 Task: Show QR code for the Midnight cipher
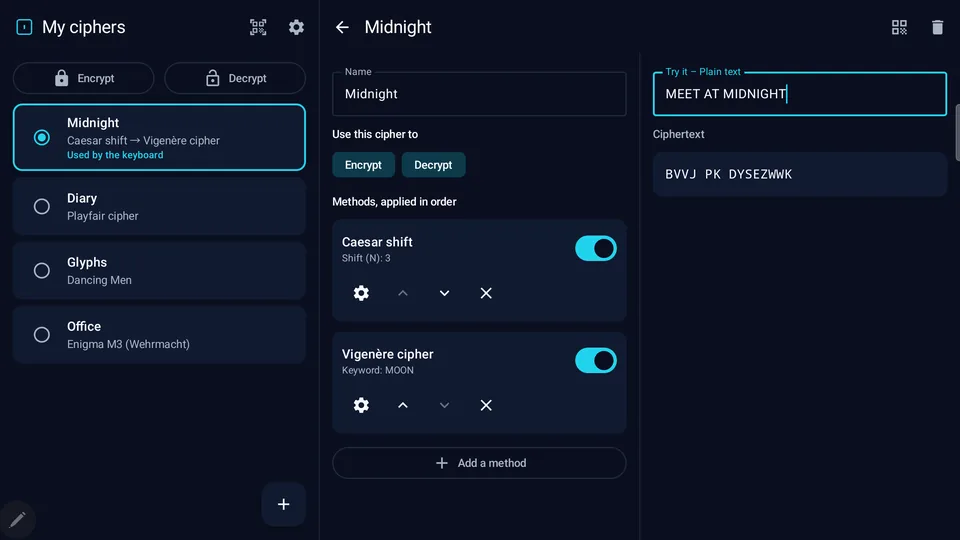point(899,27)
